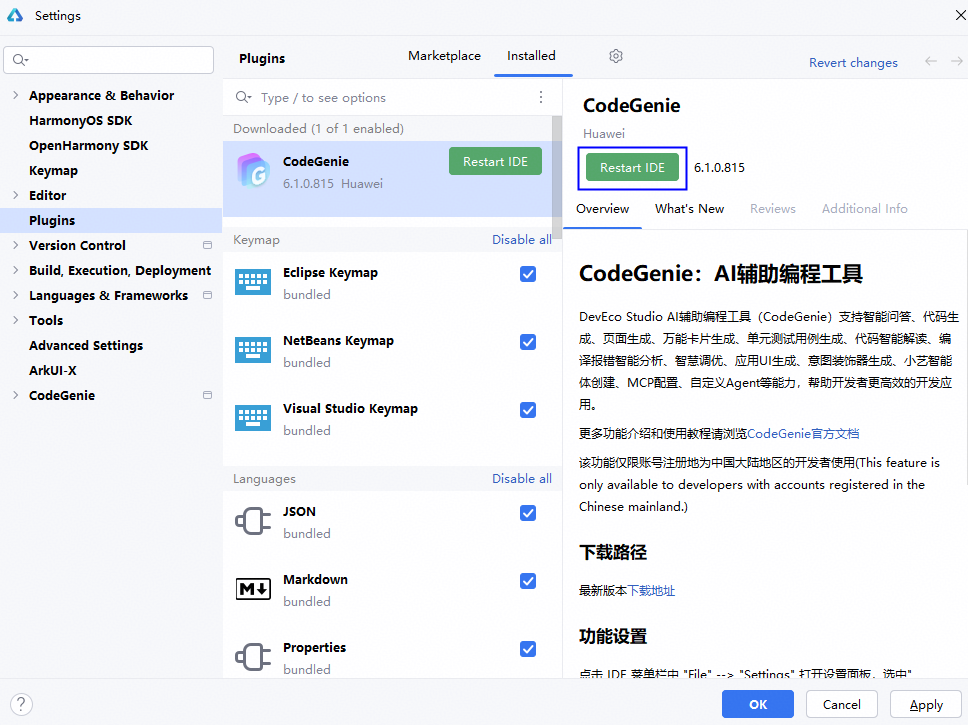Click the CodeGenie plugin logo icon
This screenshot has height=725, width=968.
click(x=253, y=171)
